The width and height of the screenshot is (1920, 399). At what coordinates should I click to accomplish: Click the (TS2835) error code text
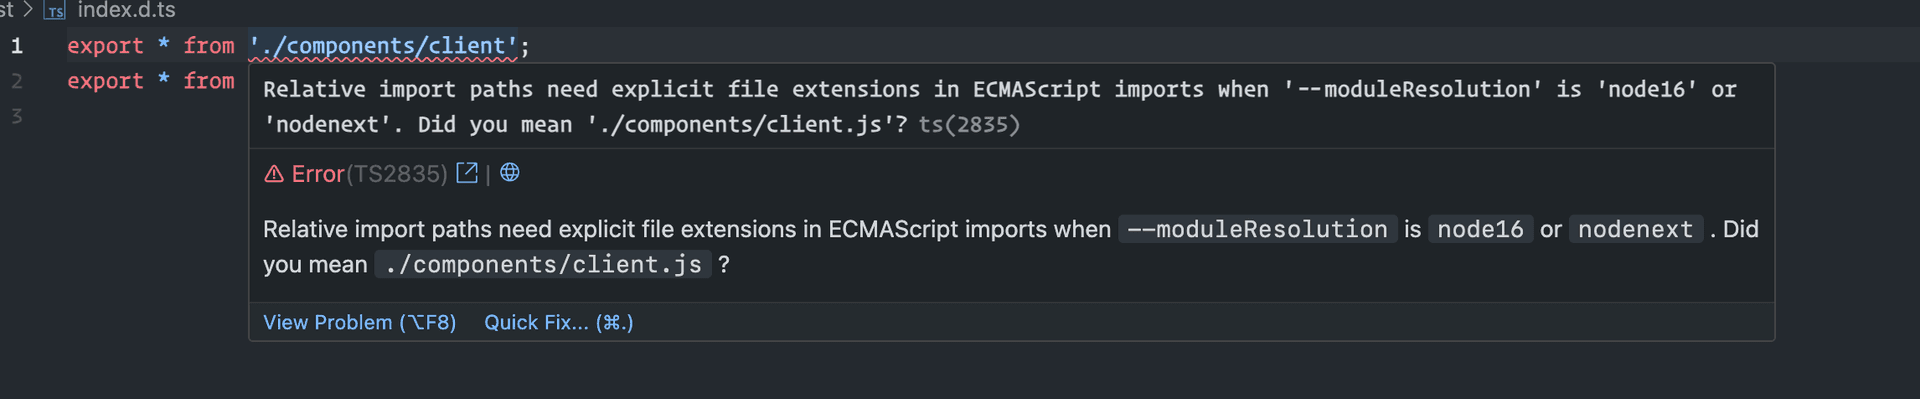(396, 174)
